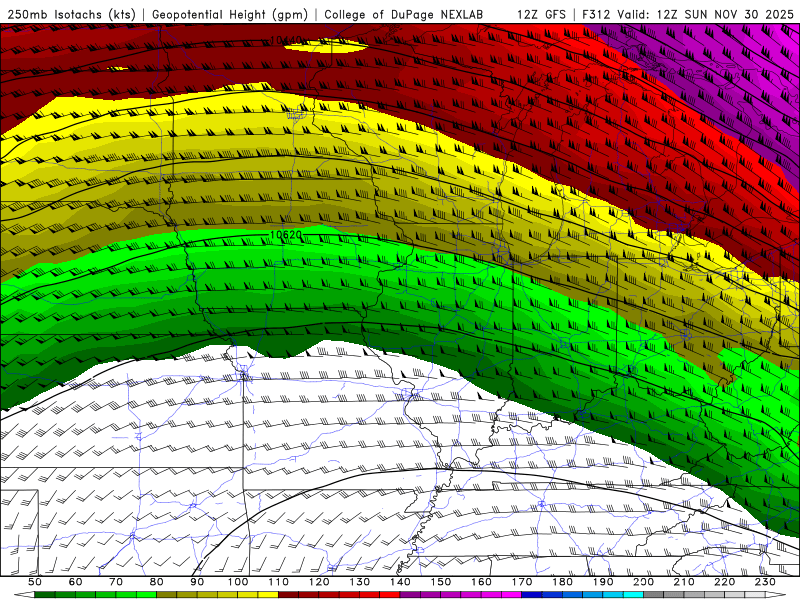Image resolution: width=800 pixels, height=600 pixels.
Task: Click the brightest yellow color bar segment
Action: 268,595
